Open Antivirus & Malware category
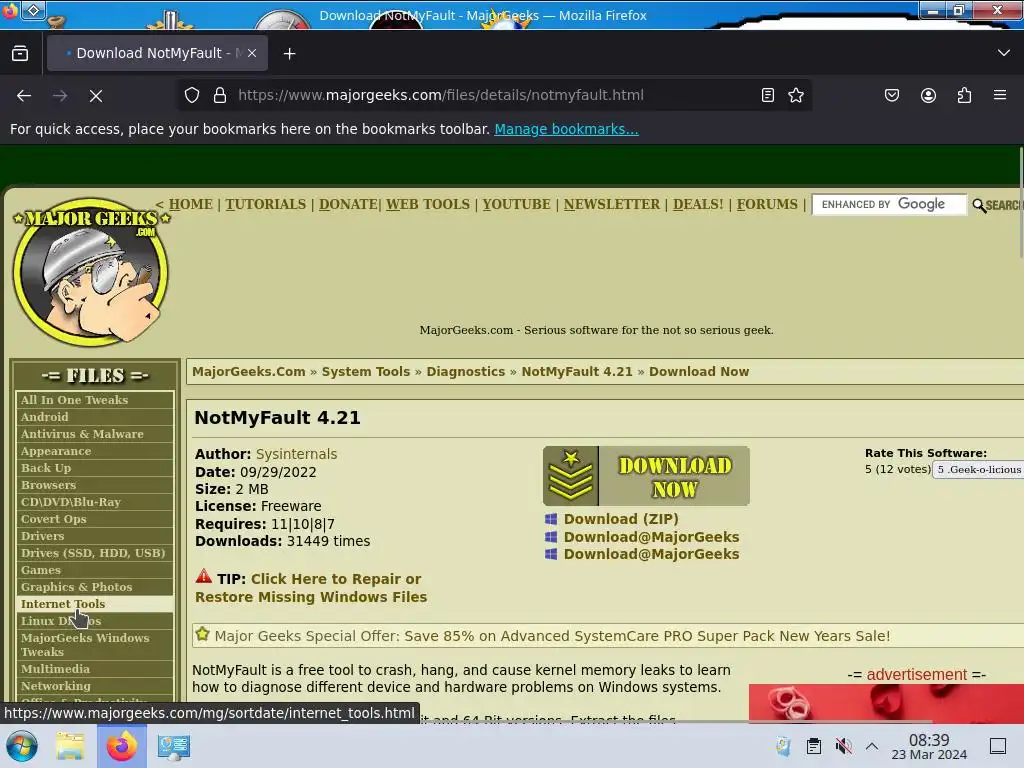The height and width of the screenshot is (768, 1024). point(95,434)
